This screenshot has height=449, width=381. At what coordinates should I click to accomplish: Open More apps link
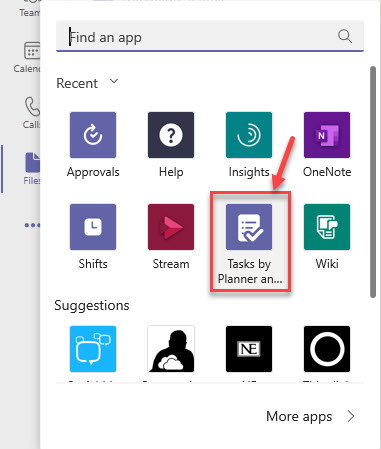click(299, 416)
